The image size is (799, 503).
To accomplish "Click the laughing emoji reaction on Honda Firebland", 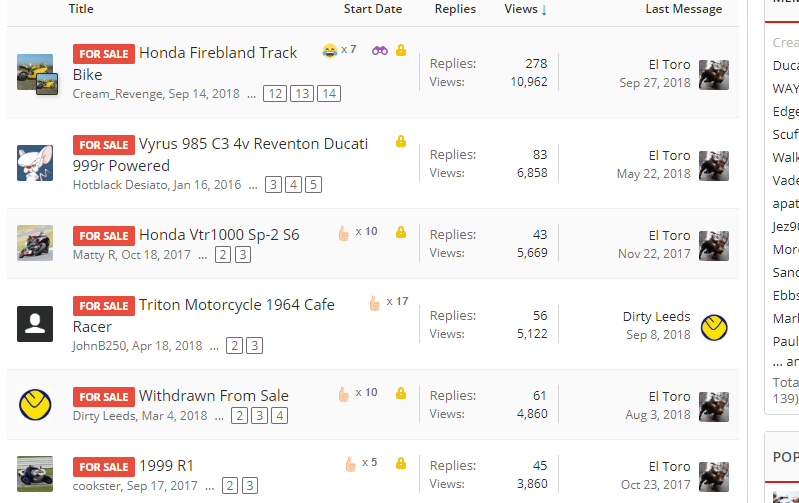I will pyautogui.click(x=330, y=50).
